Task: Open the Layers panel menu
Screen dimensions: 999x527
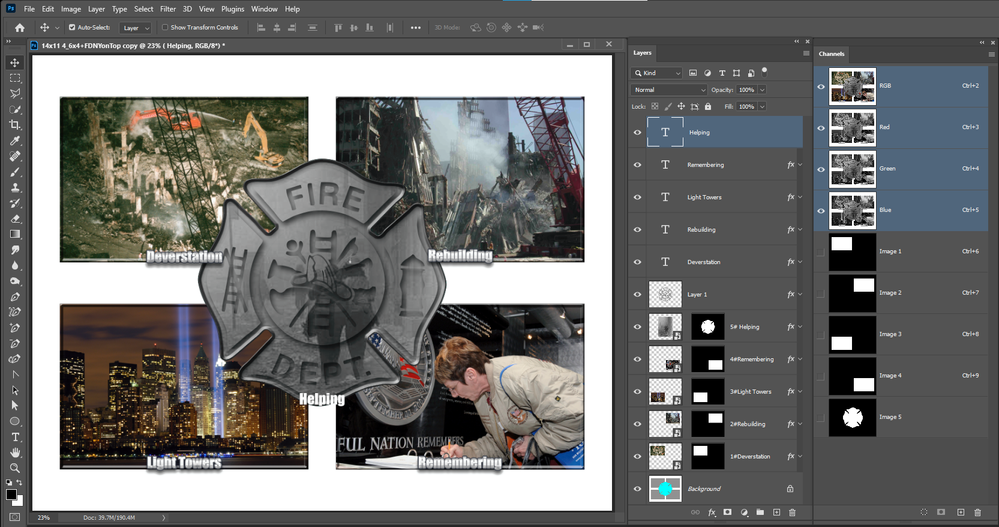Action: click(x=806, y=54)
